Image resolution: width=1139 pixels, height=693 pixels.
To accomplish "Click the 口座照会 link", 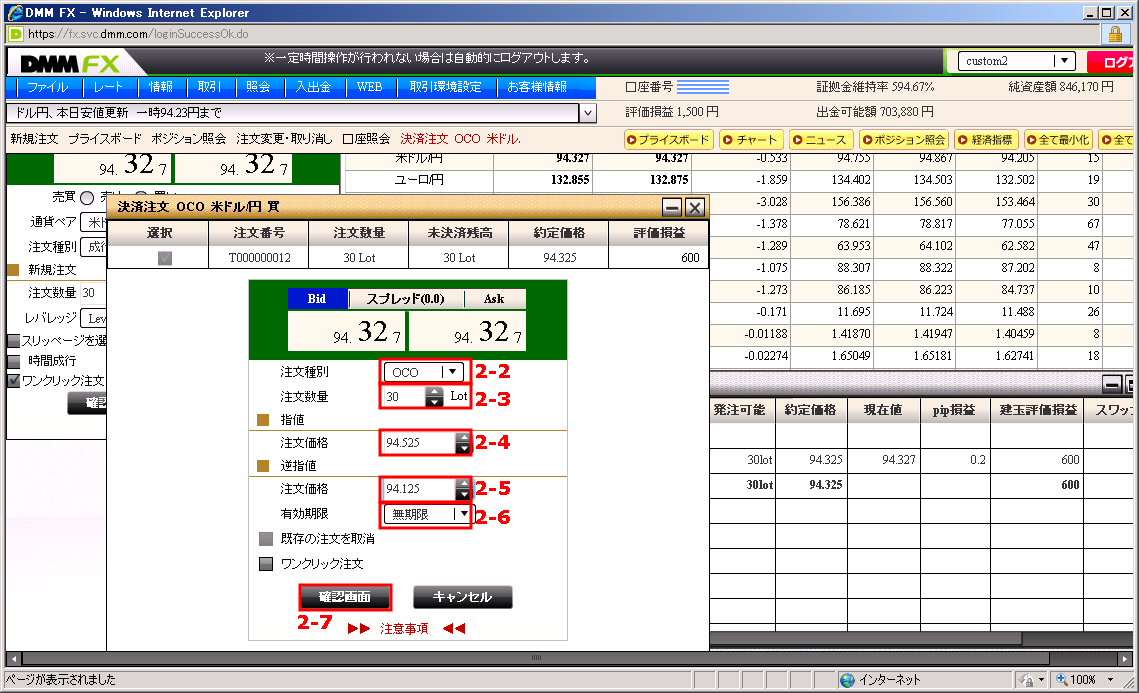I will 366,139.
